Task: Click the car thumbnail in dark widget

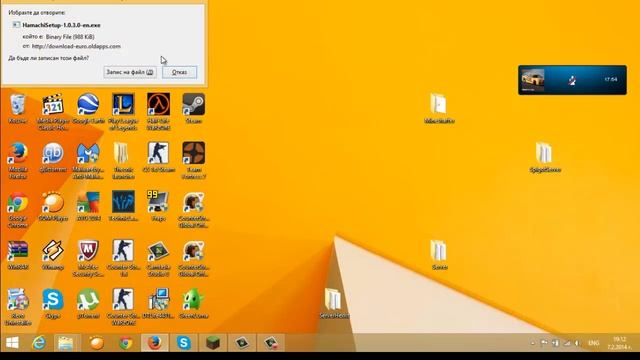Action: [533, 80]
